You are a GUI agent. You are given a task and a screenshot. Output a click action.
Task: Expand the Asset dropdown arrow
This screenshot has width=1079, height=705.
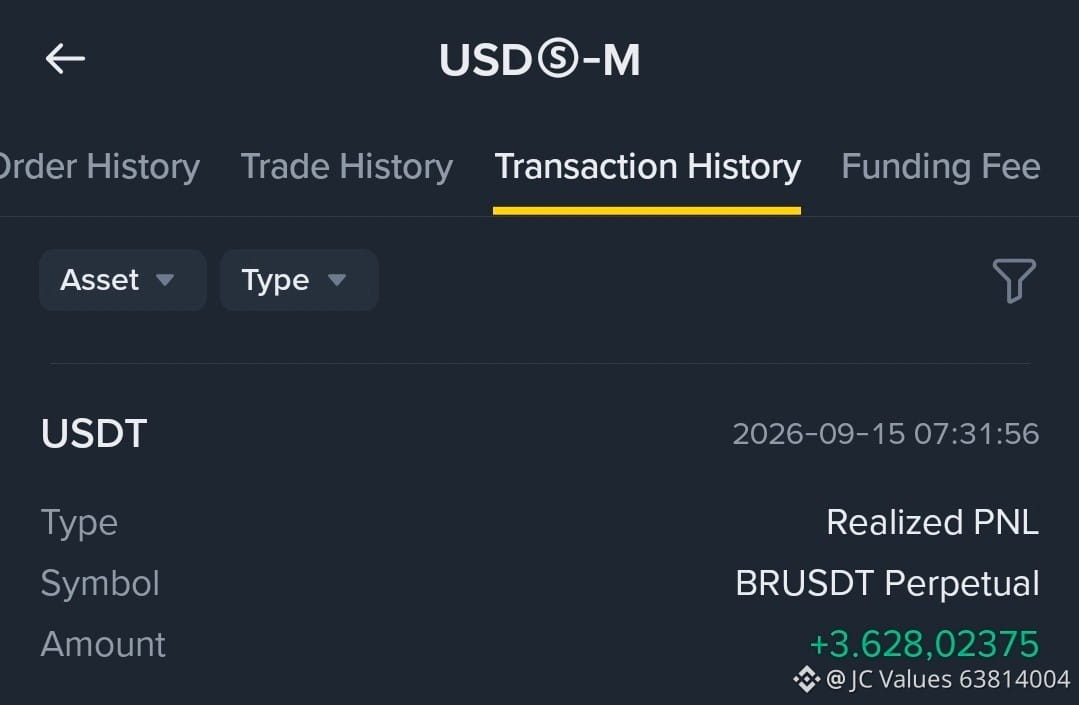click(x=164, y=280)
